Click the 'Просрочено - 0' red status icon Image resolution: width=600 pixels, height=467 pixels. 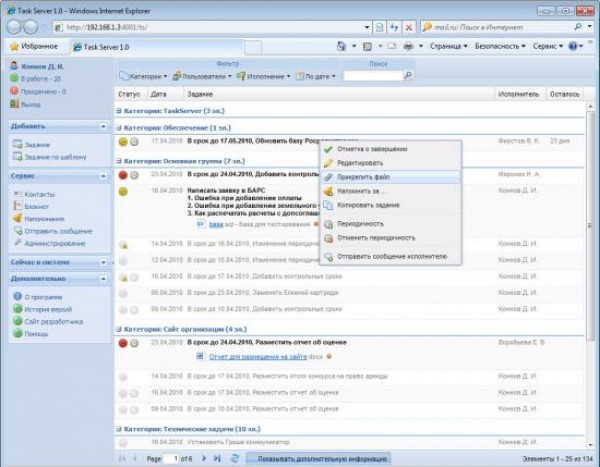tap(14, 91)
